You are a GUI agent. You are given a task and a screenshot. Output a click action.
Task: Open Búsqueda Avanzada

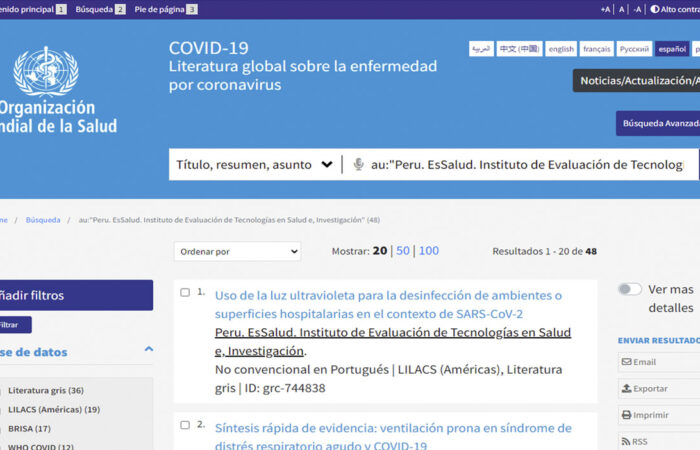tap(658, 123)
